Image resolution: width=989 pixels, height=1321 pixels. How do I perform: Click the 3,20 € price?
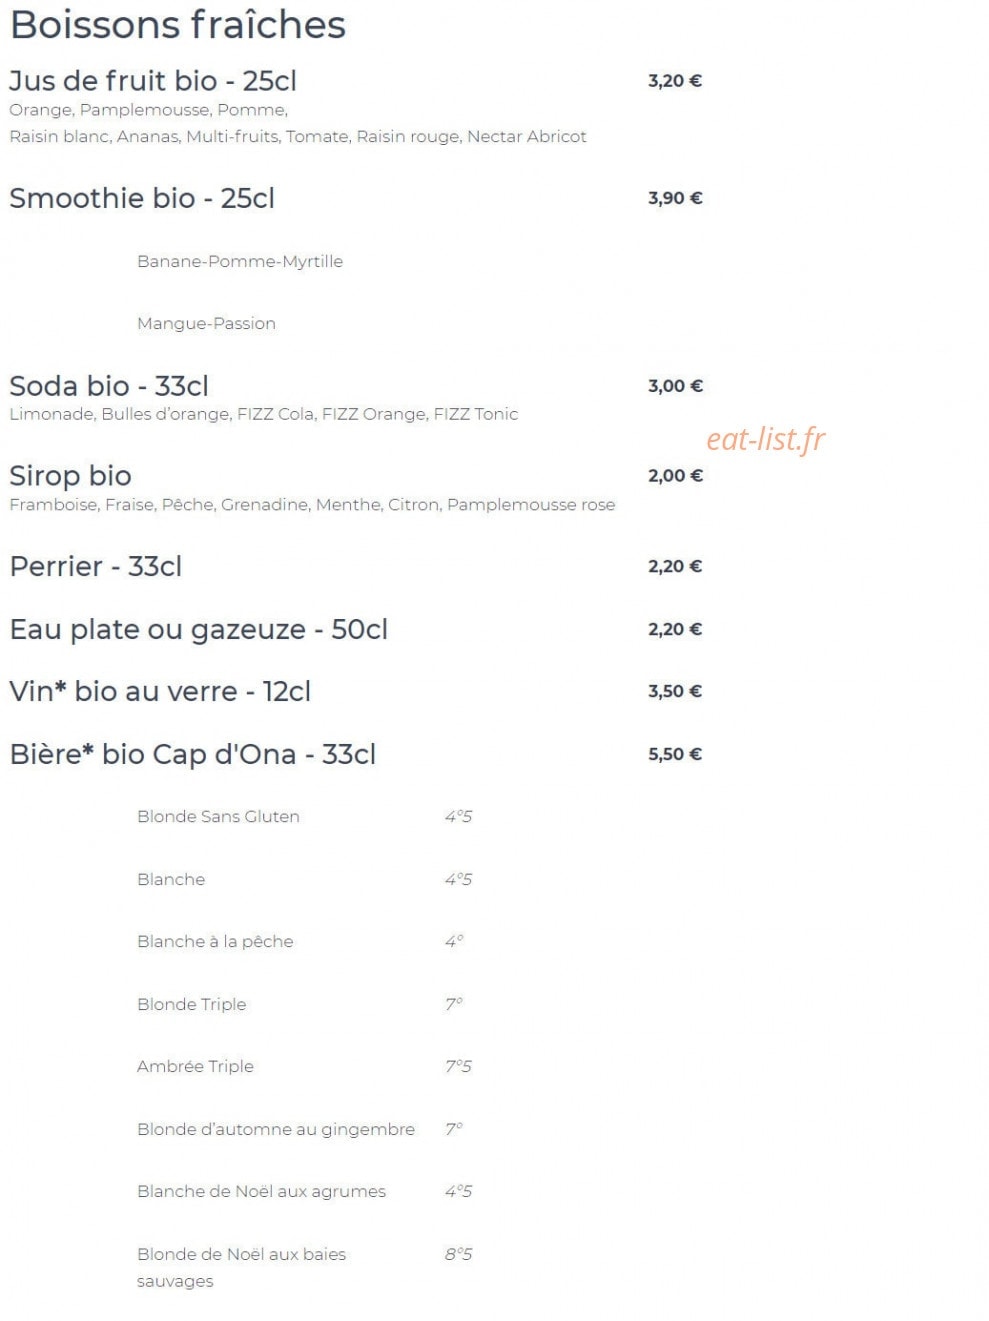pyautogui.click(x=675, y=81)
